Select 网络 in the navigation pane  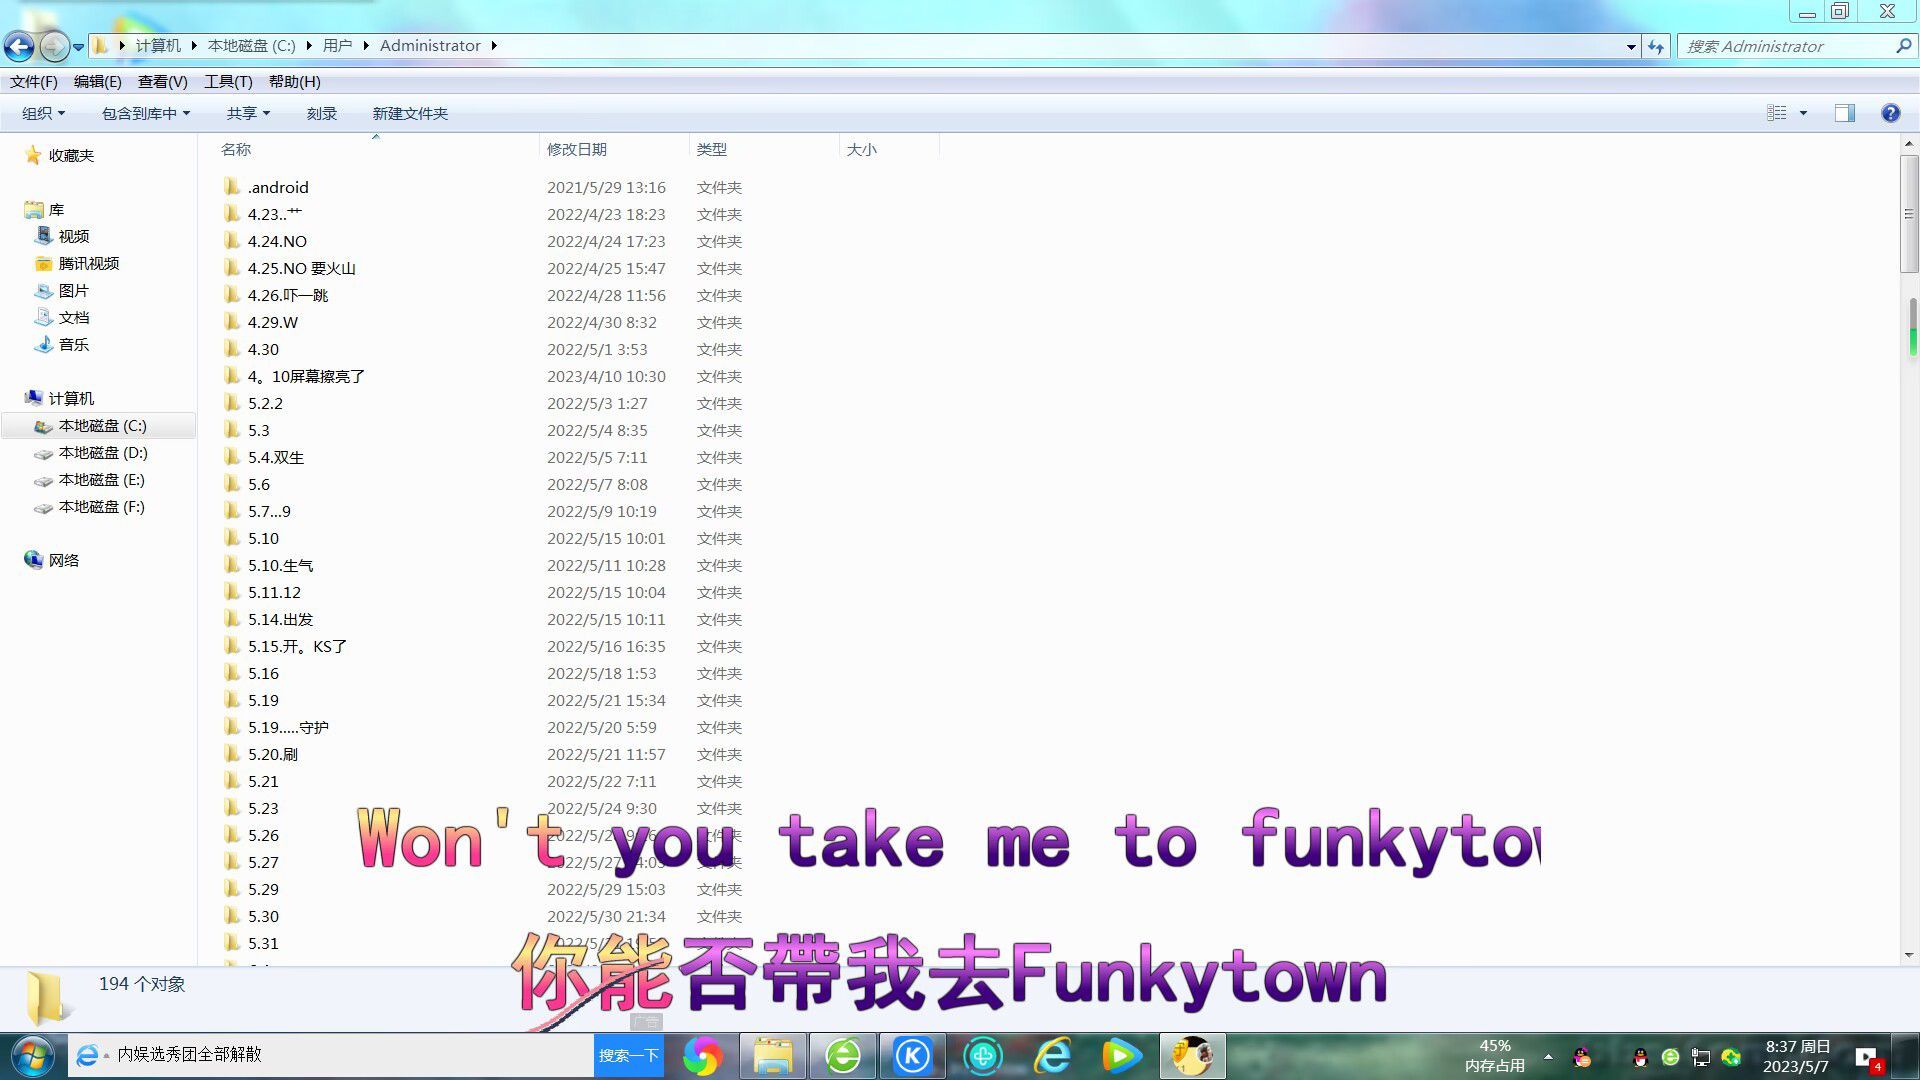[x=63, y=561]
